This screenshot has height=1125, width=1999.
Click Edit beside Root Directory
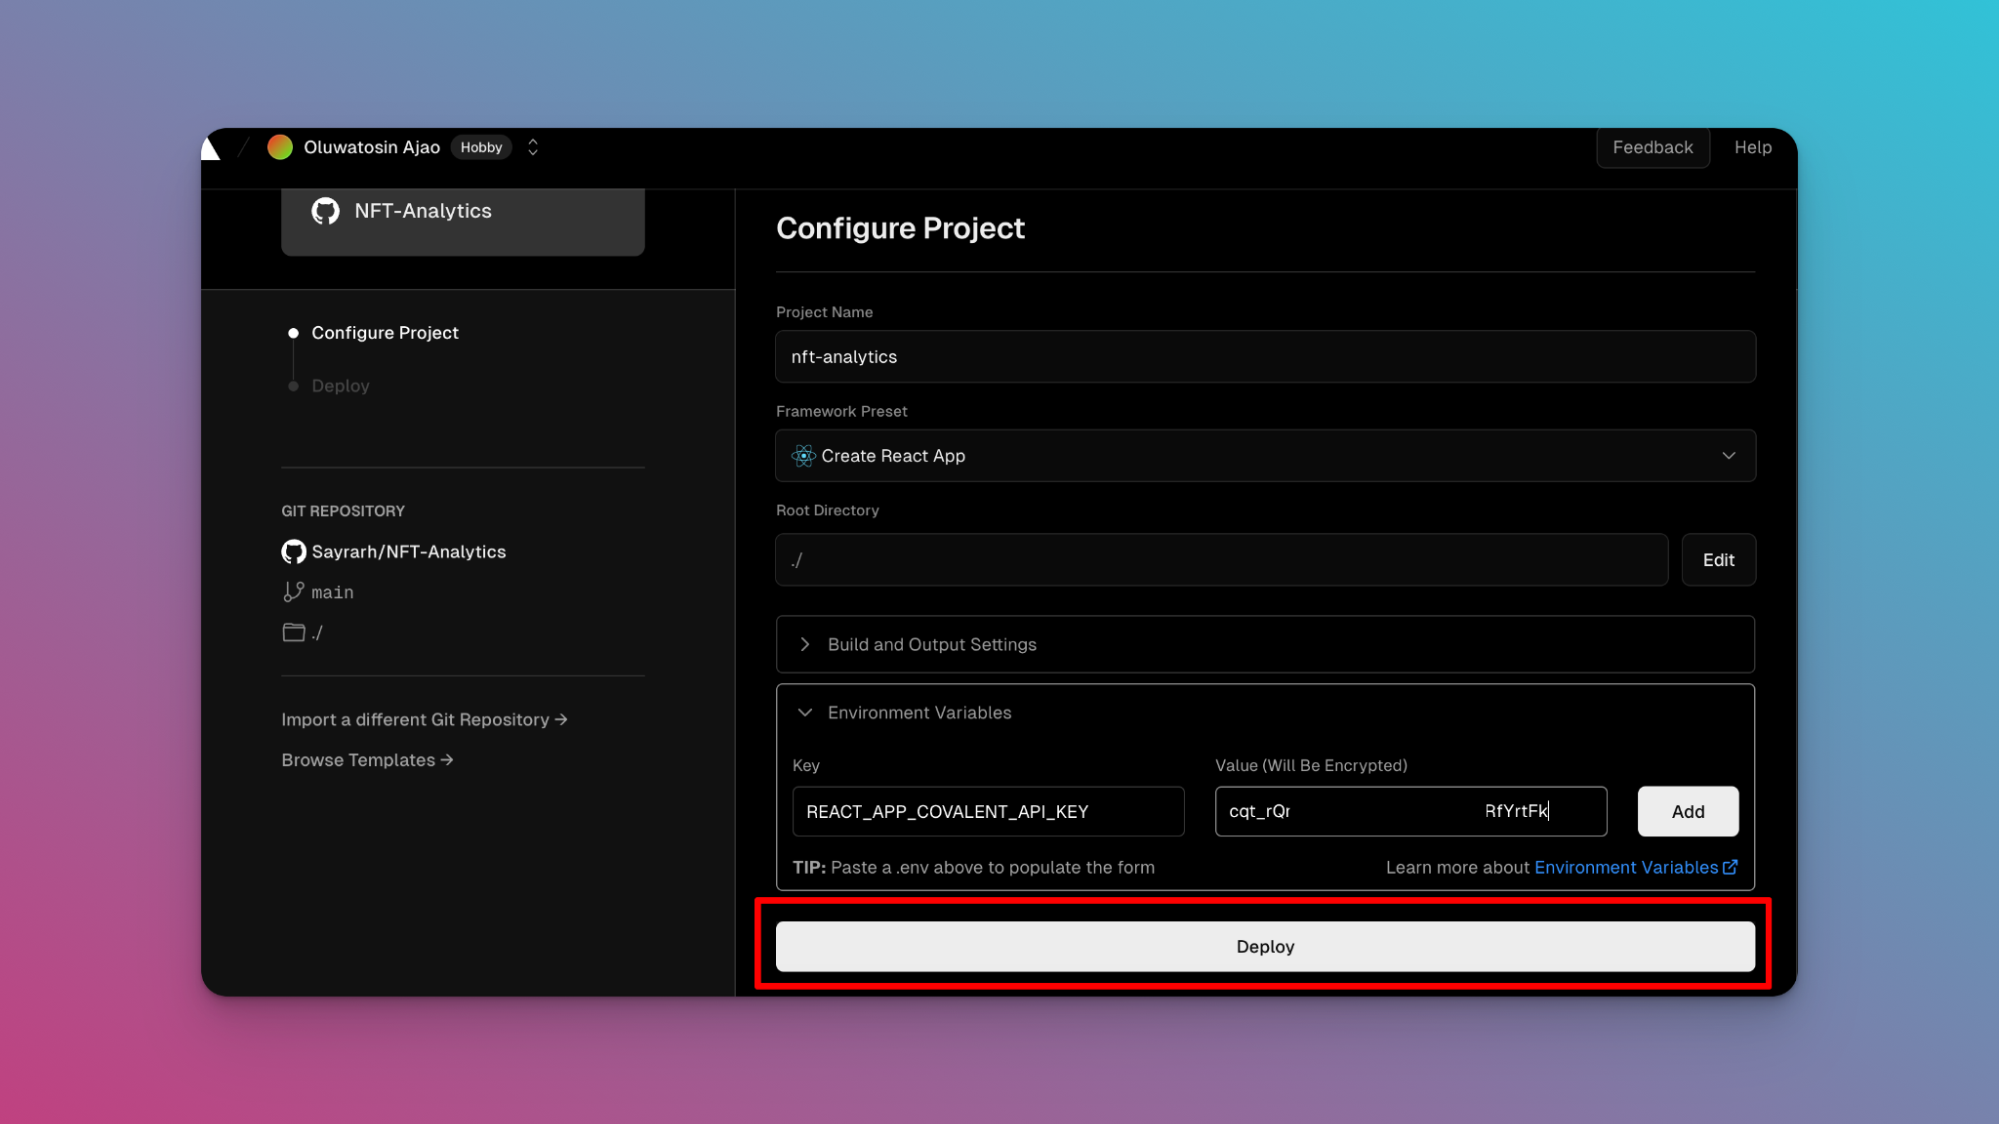[1718, 560]
